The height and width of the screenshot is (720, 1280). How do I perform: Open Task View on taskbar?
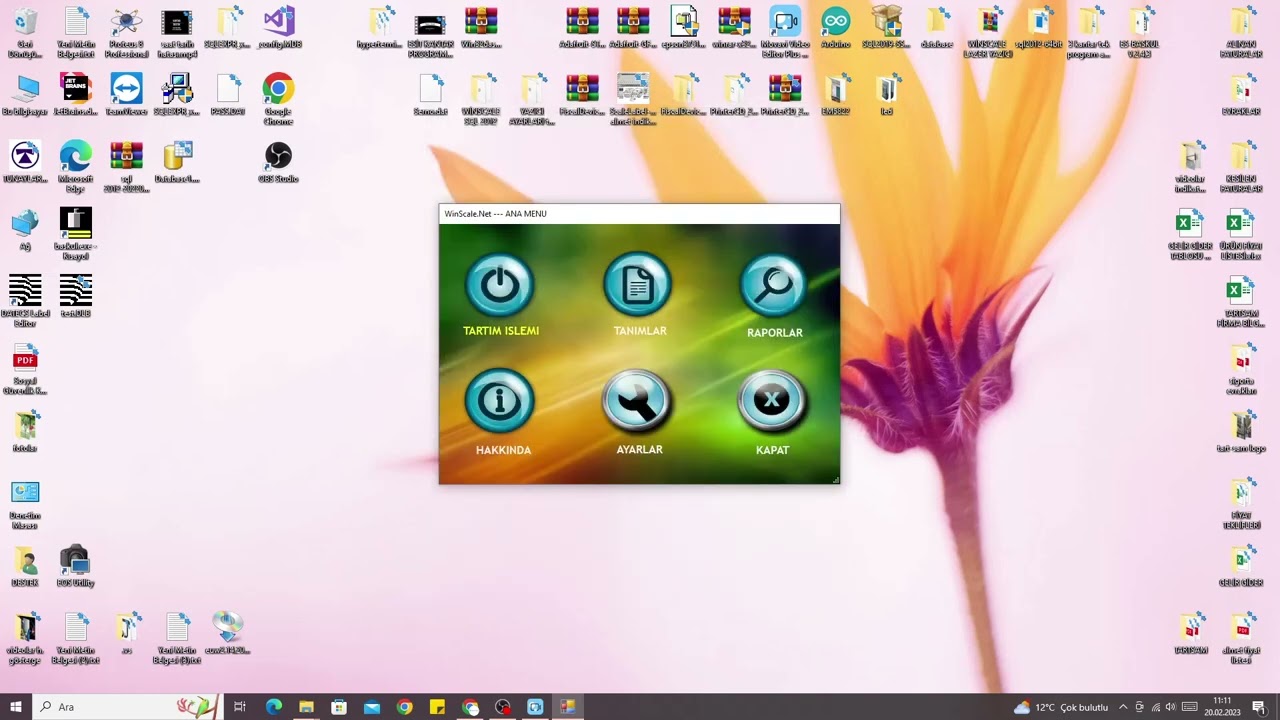[x=240, y=707]
